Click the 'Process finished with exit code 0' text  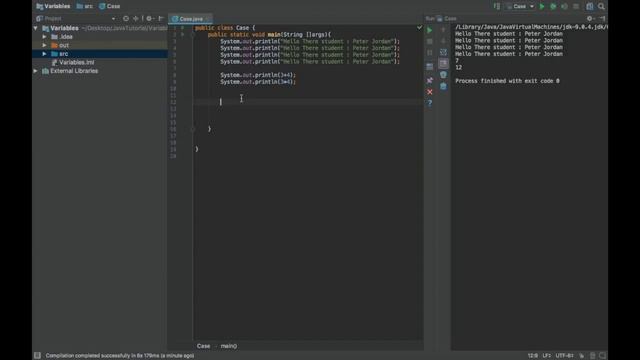(507, 81)
